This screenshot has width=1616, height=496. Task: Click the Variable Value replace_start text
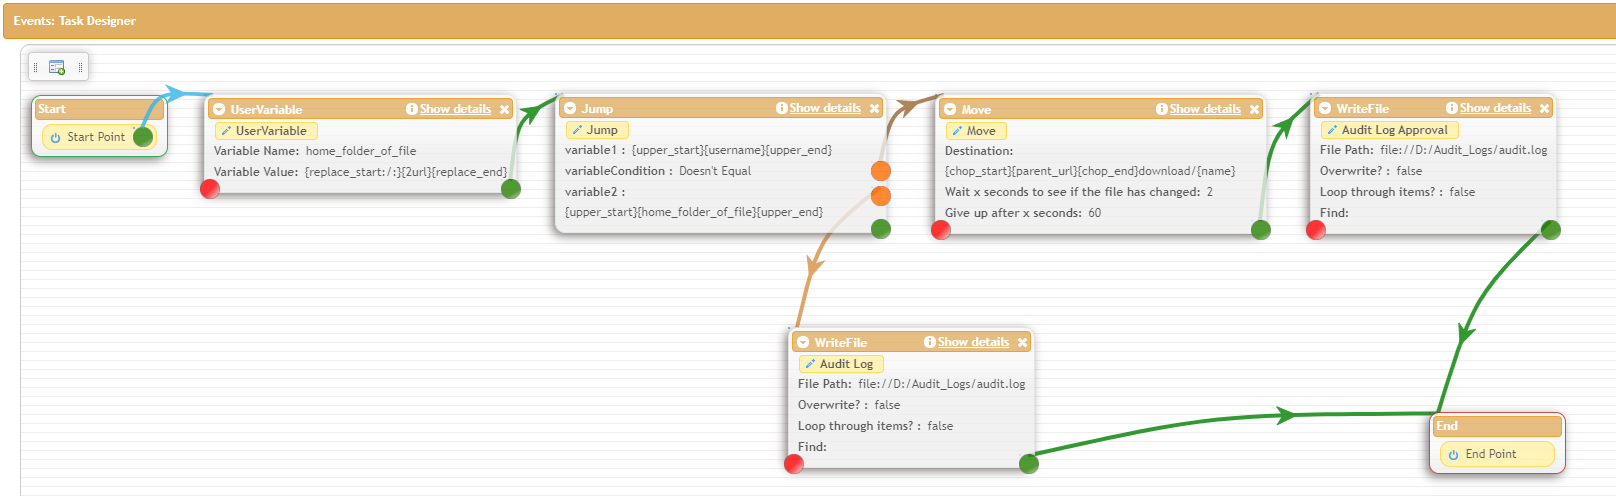[406, 172]
